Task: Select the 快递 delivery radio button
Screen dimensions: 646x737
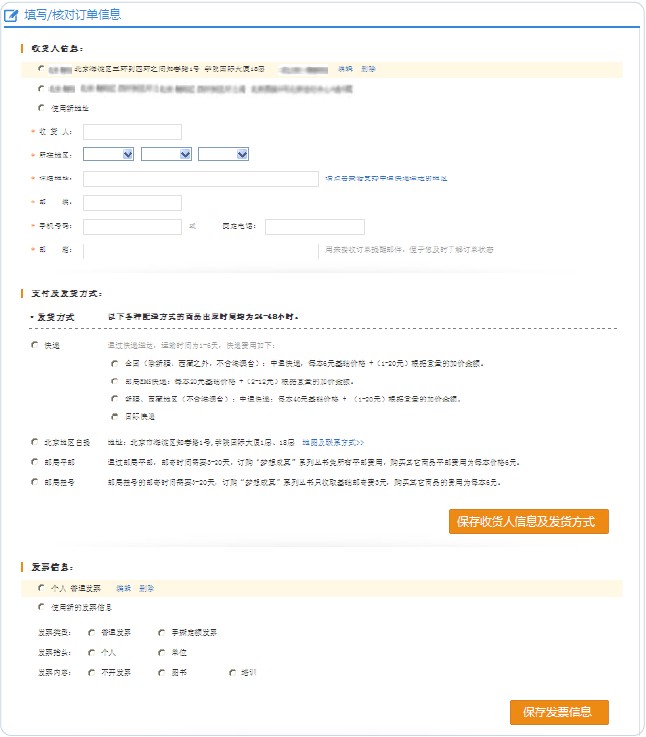Action: point(35,345)
